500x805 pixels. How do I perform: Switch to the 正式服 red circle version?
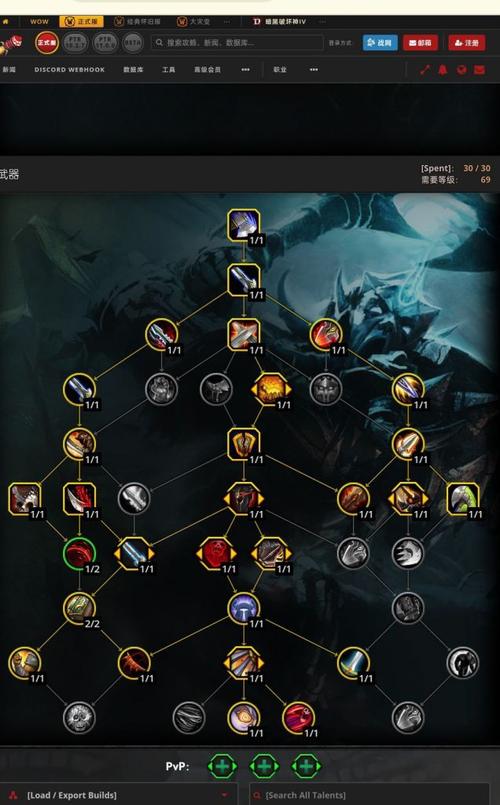click(47, 43)
